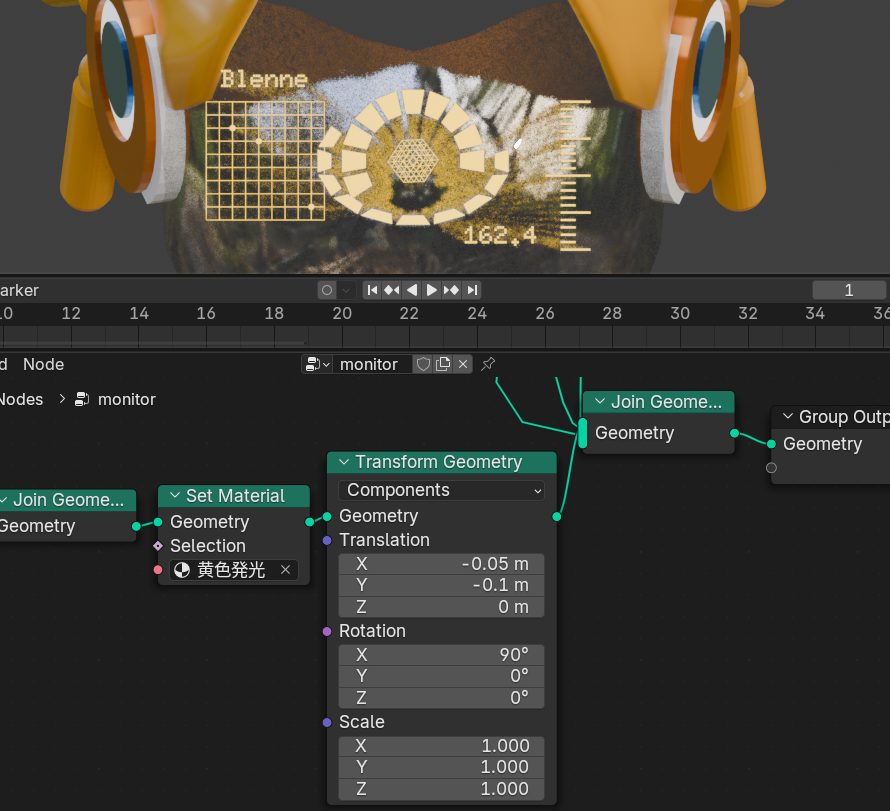Toggle fake user shield for monitor node group
Screen dimensions: 890x811
click(x=423, y=364)
